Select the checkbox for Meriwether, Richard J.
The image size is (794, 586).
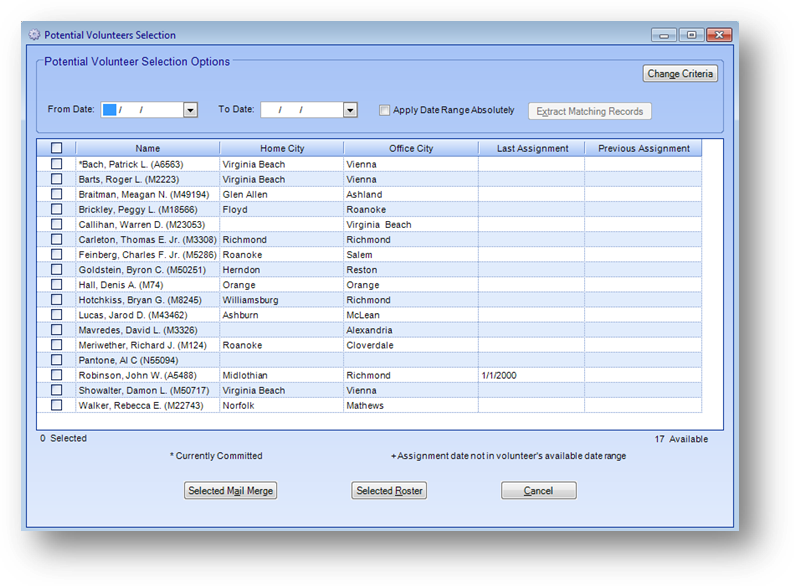click(56, 345)
